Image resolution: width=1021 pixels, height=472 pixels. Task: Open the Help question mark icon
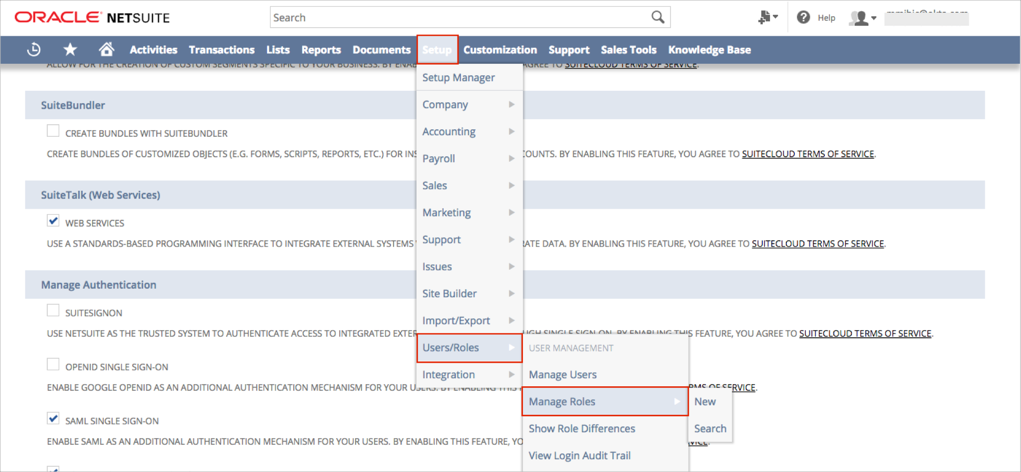(803, 18)
